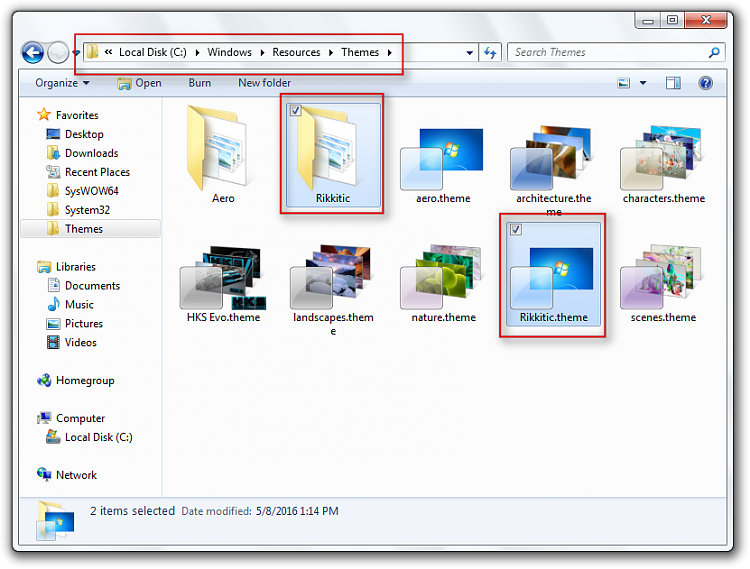Open the address bar history dropdown
This screenshot has height=569, width=750.
(x=470, y=53)
